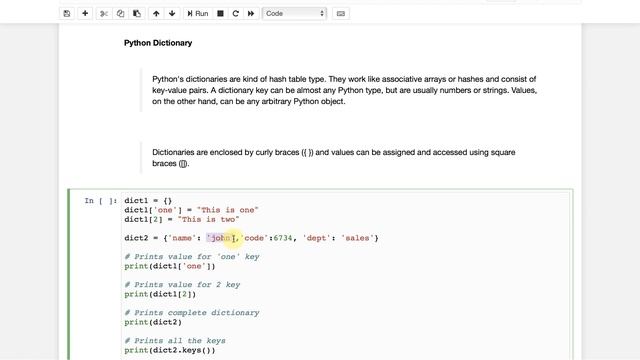Open the command palette keyboard icon
The width and height of the screenshot is (640, 360).
(x=341, y=13)
